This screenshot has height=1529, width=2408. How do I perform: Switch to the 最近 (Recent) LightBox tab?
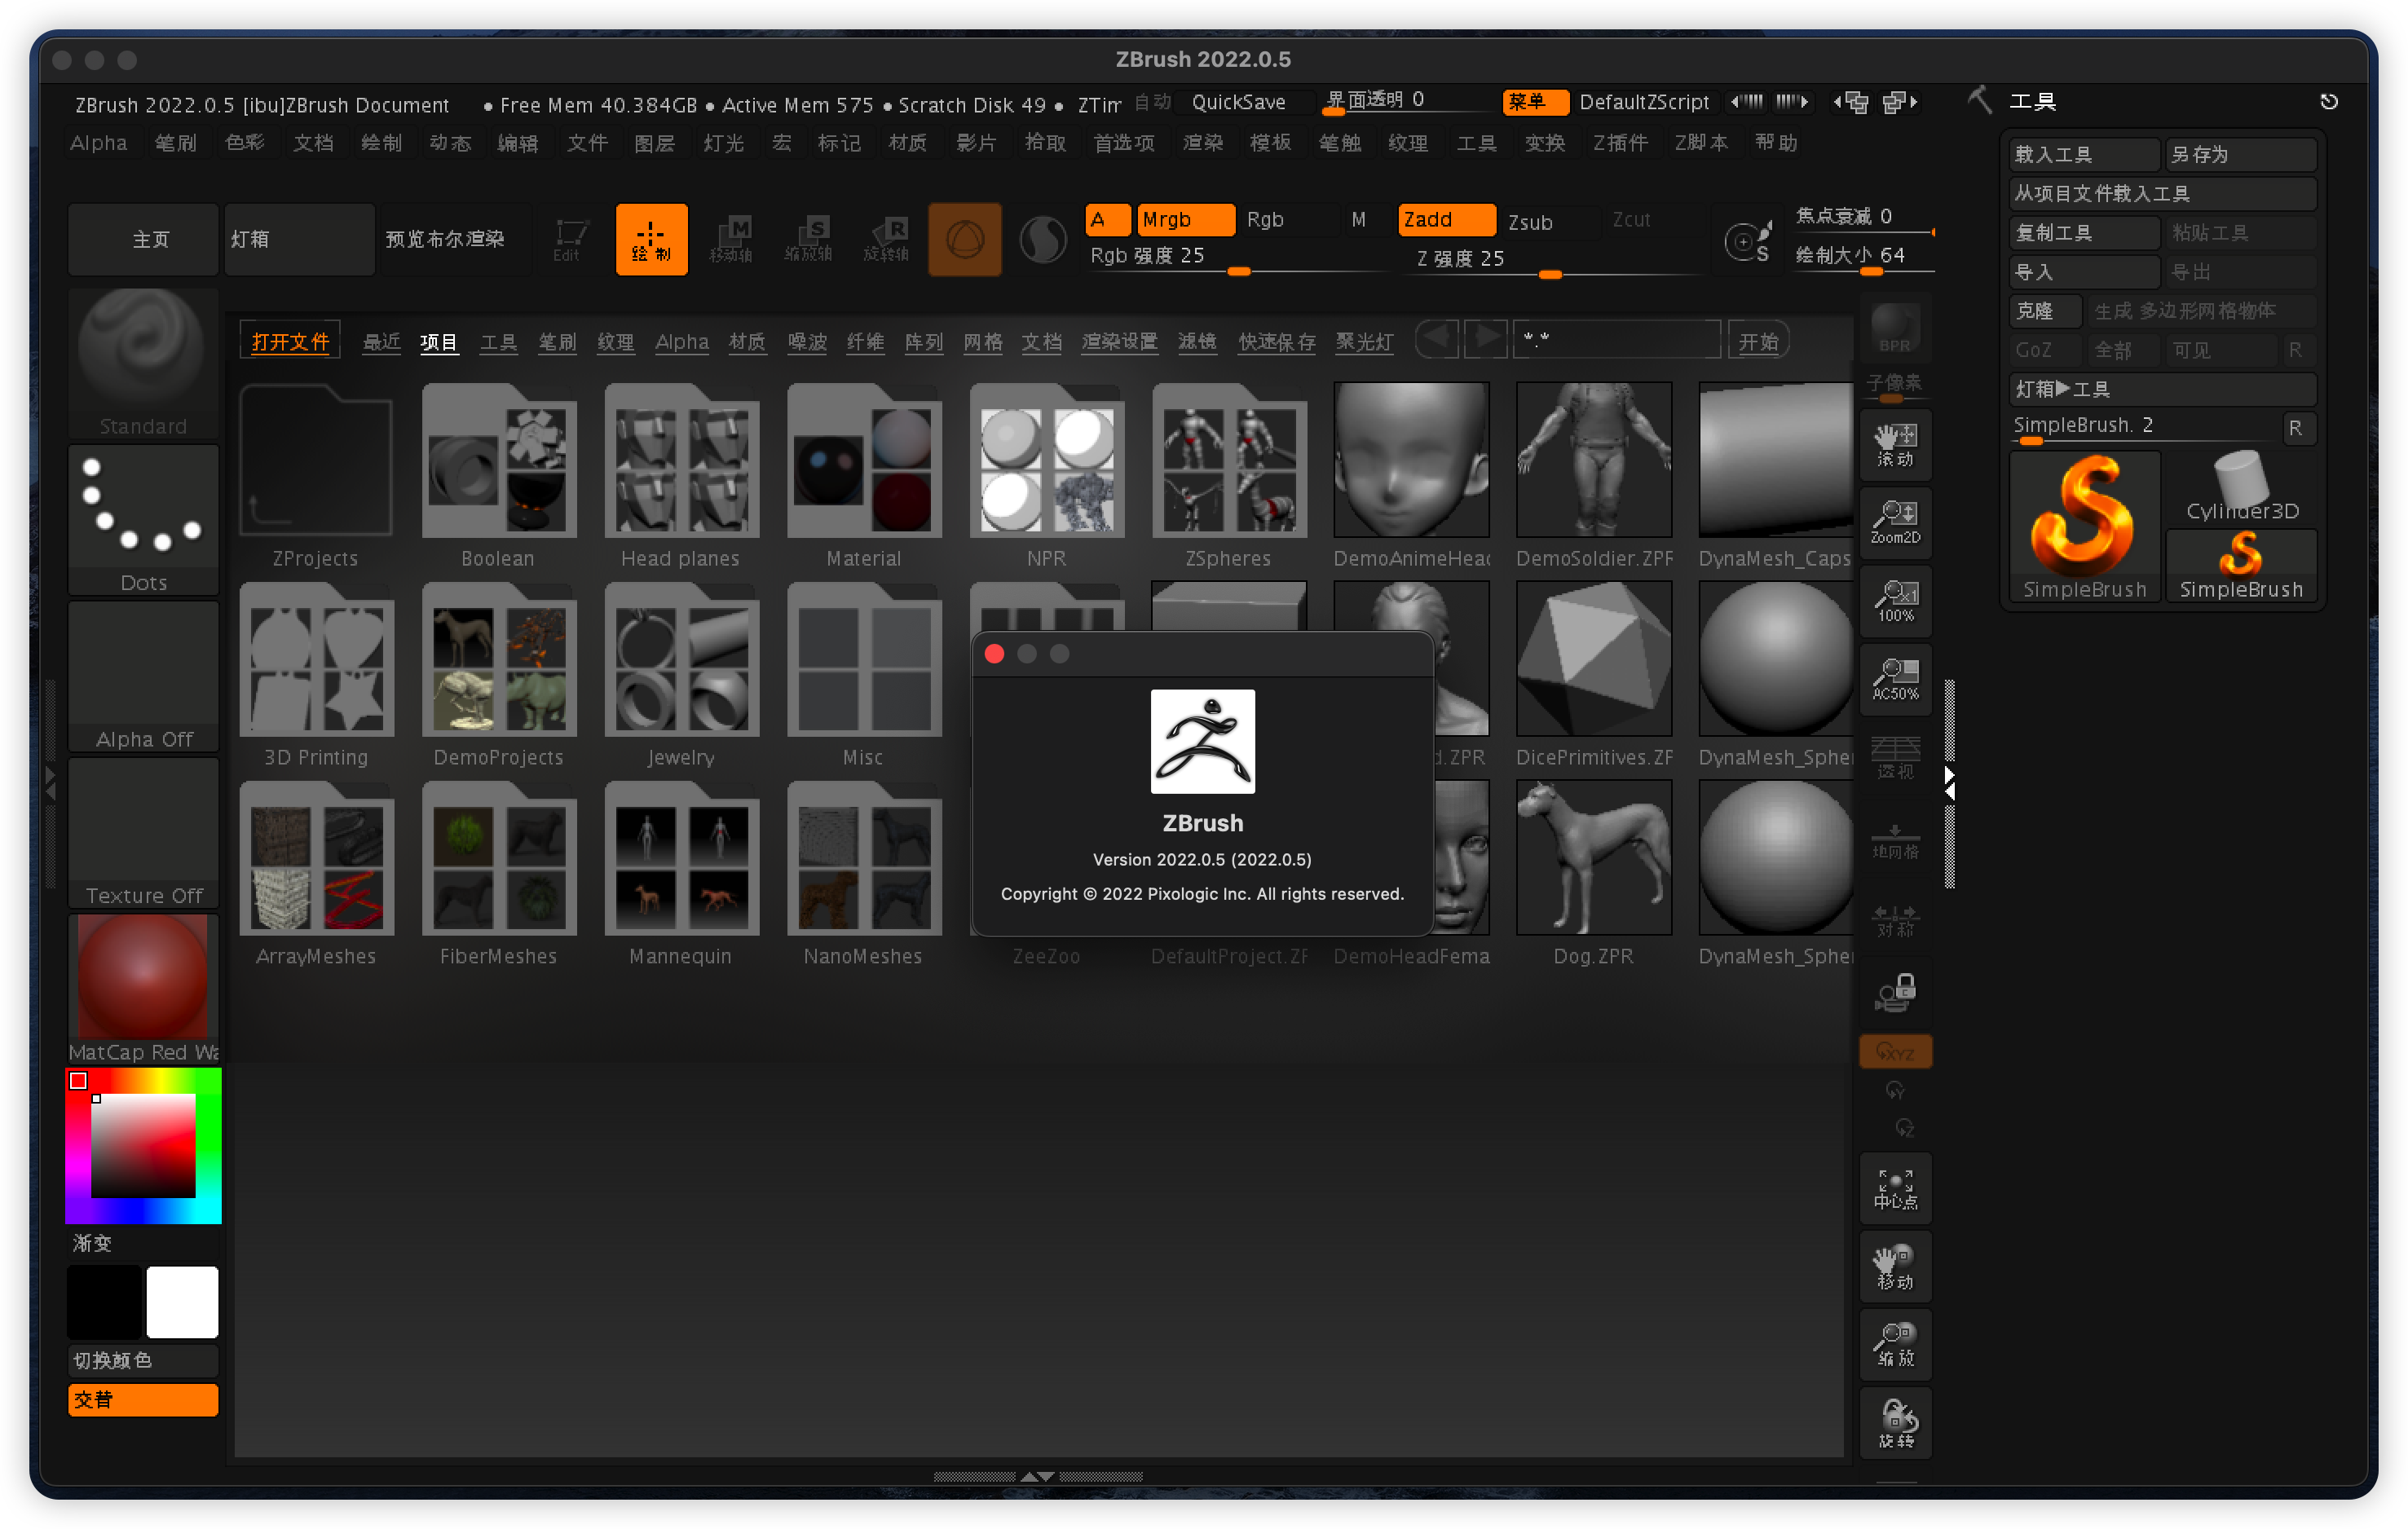pos(381,342)
